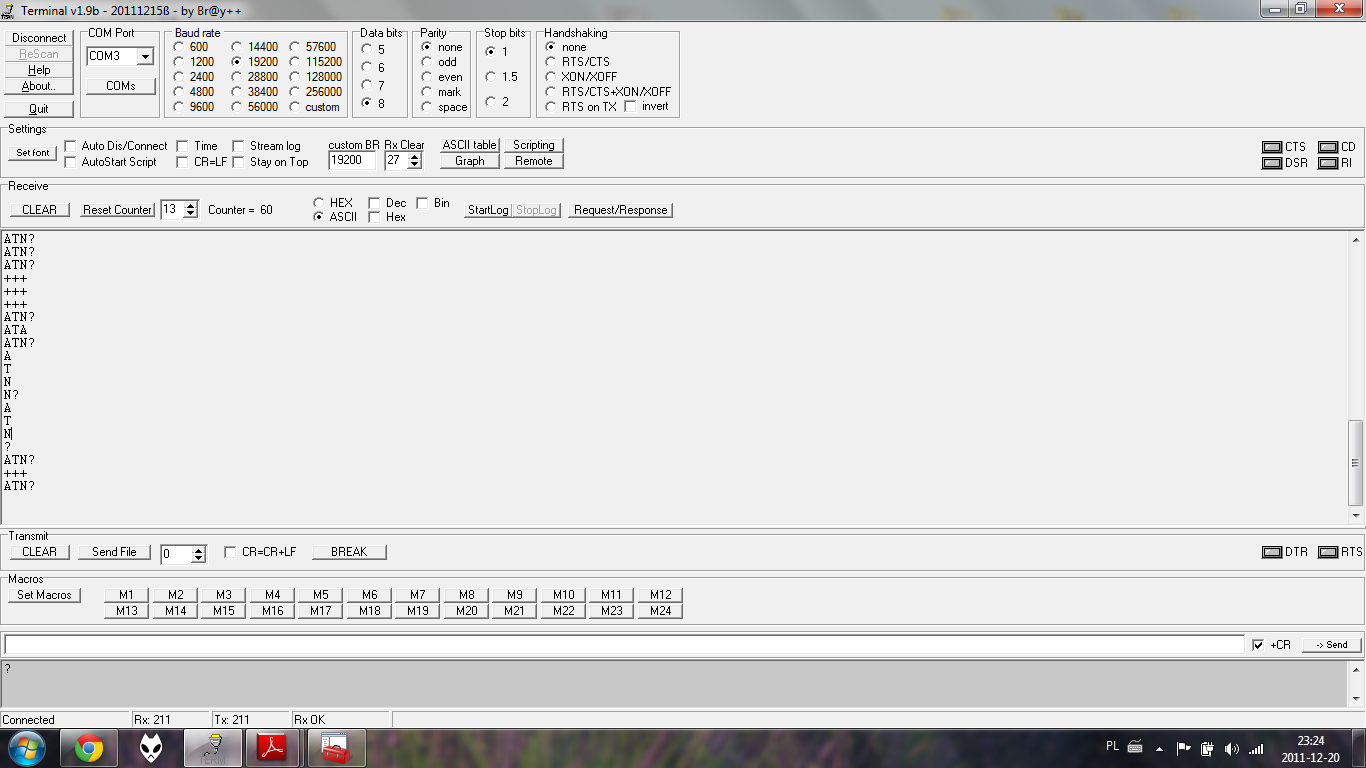
Task: Show hidden system tray icons
Action: pos(1159,748)
